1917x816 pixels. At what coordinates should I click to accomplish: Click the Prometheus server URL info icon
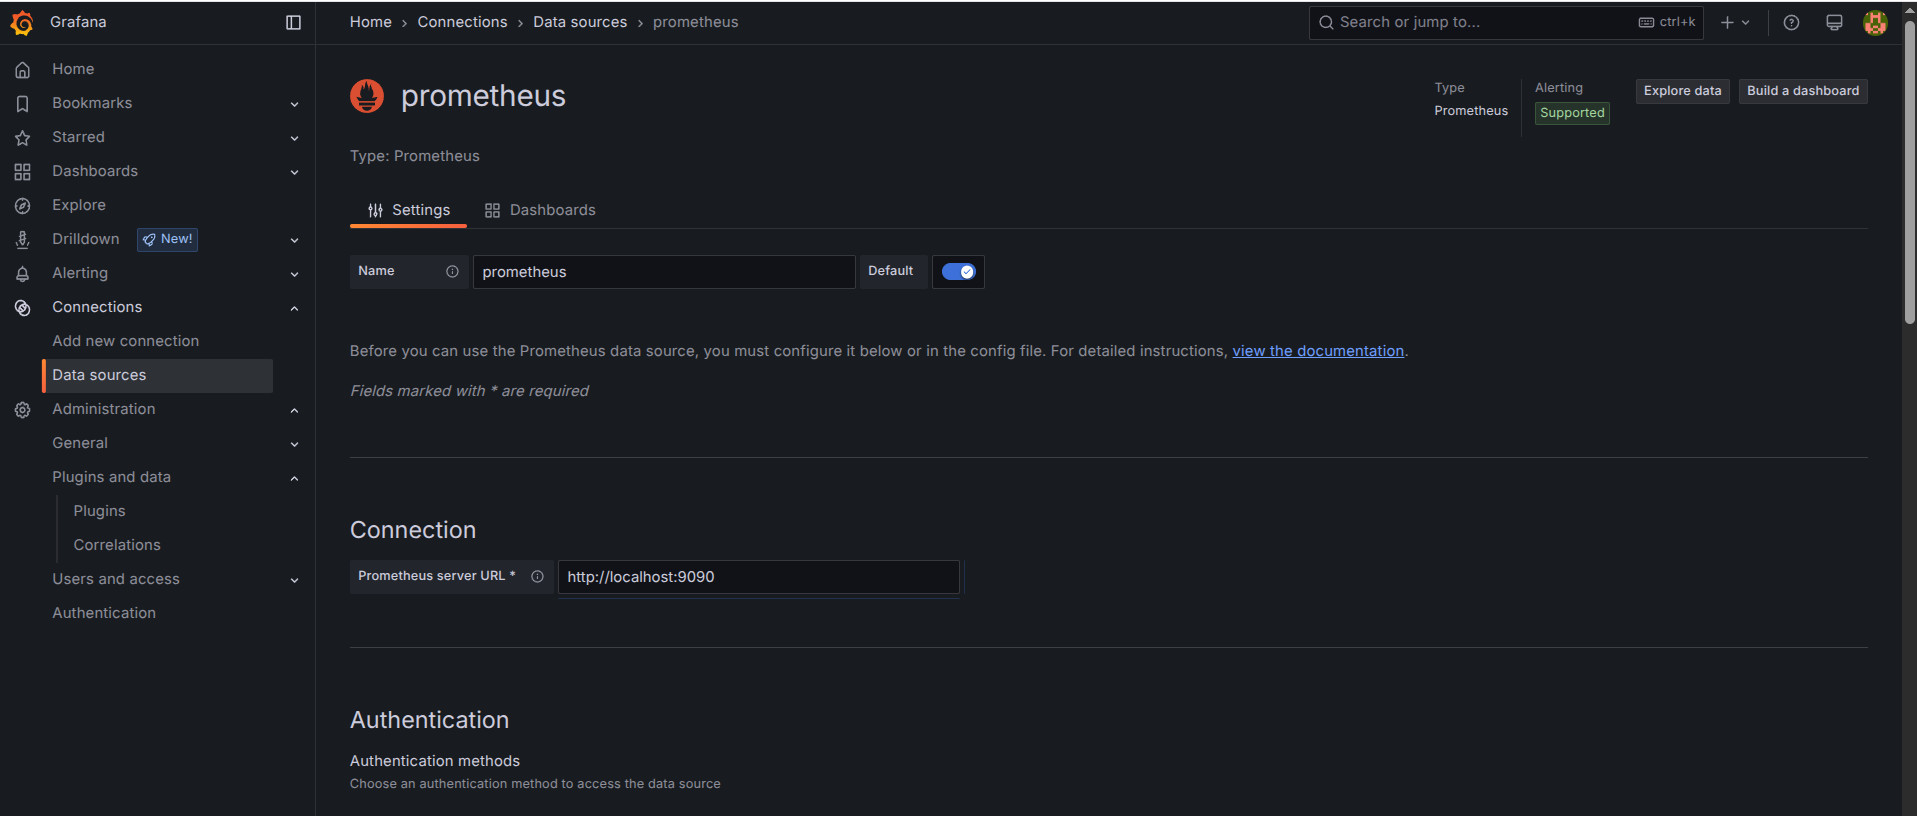tap(537, 576)
